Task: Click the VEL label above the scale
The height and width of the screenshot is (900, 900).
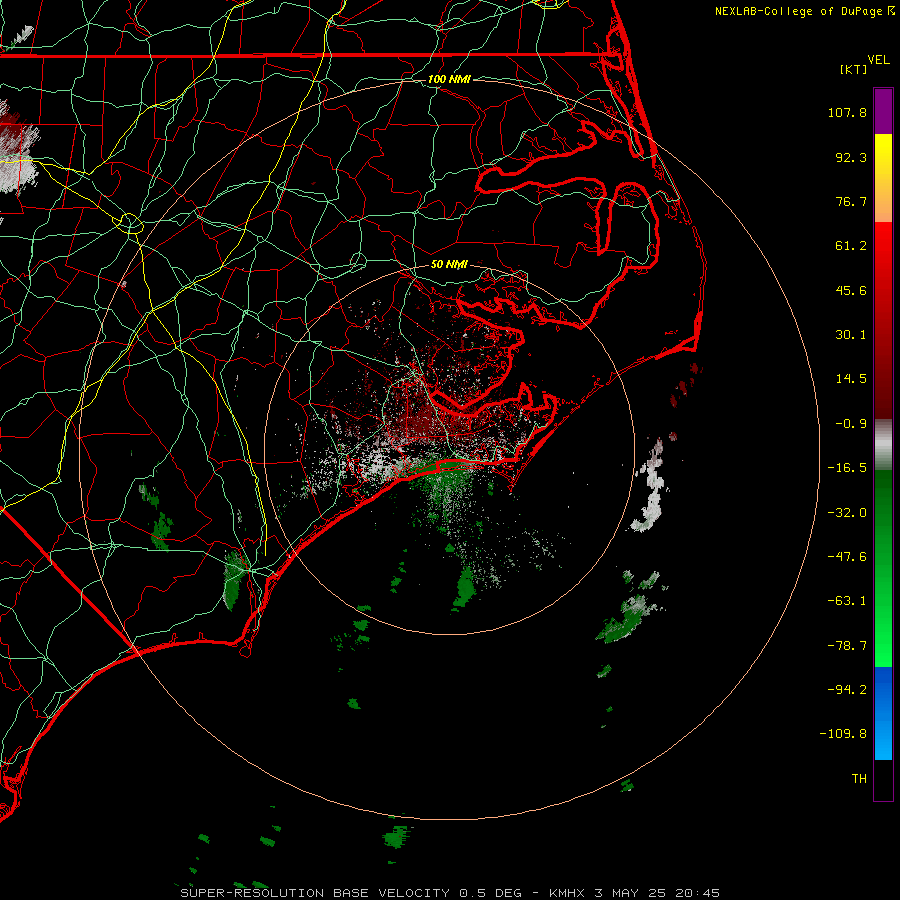Action: (x=879, y=60)
